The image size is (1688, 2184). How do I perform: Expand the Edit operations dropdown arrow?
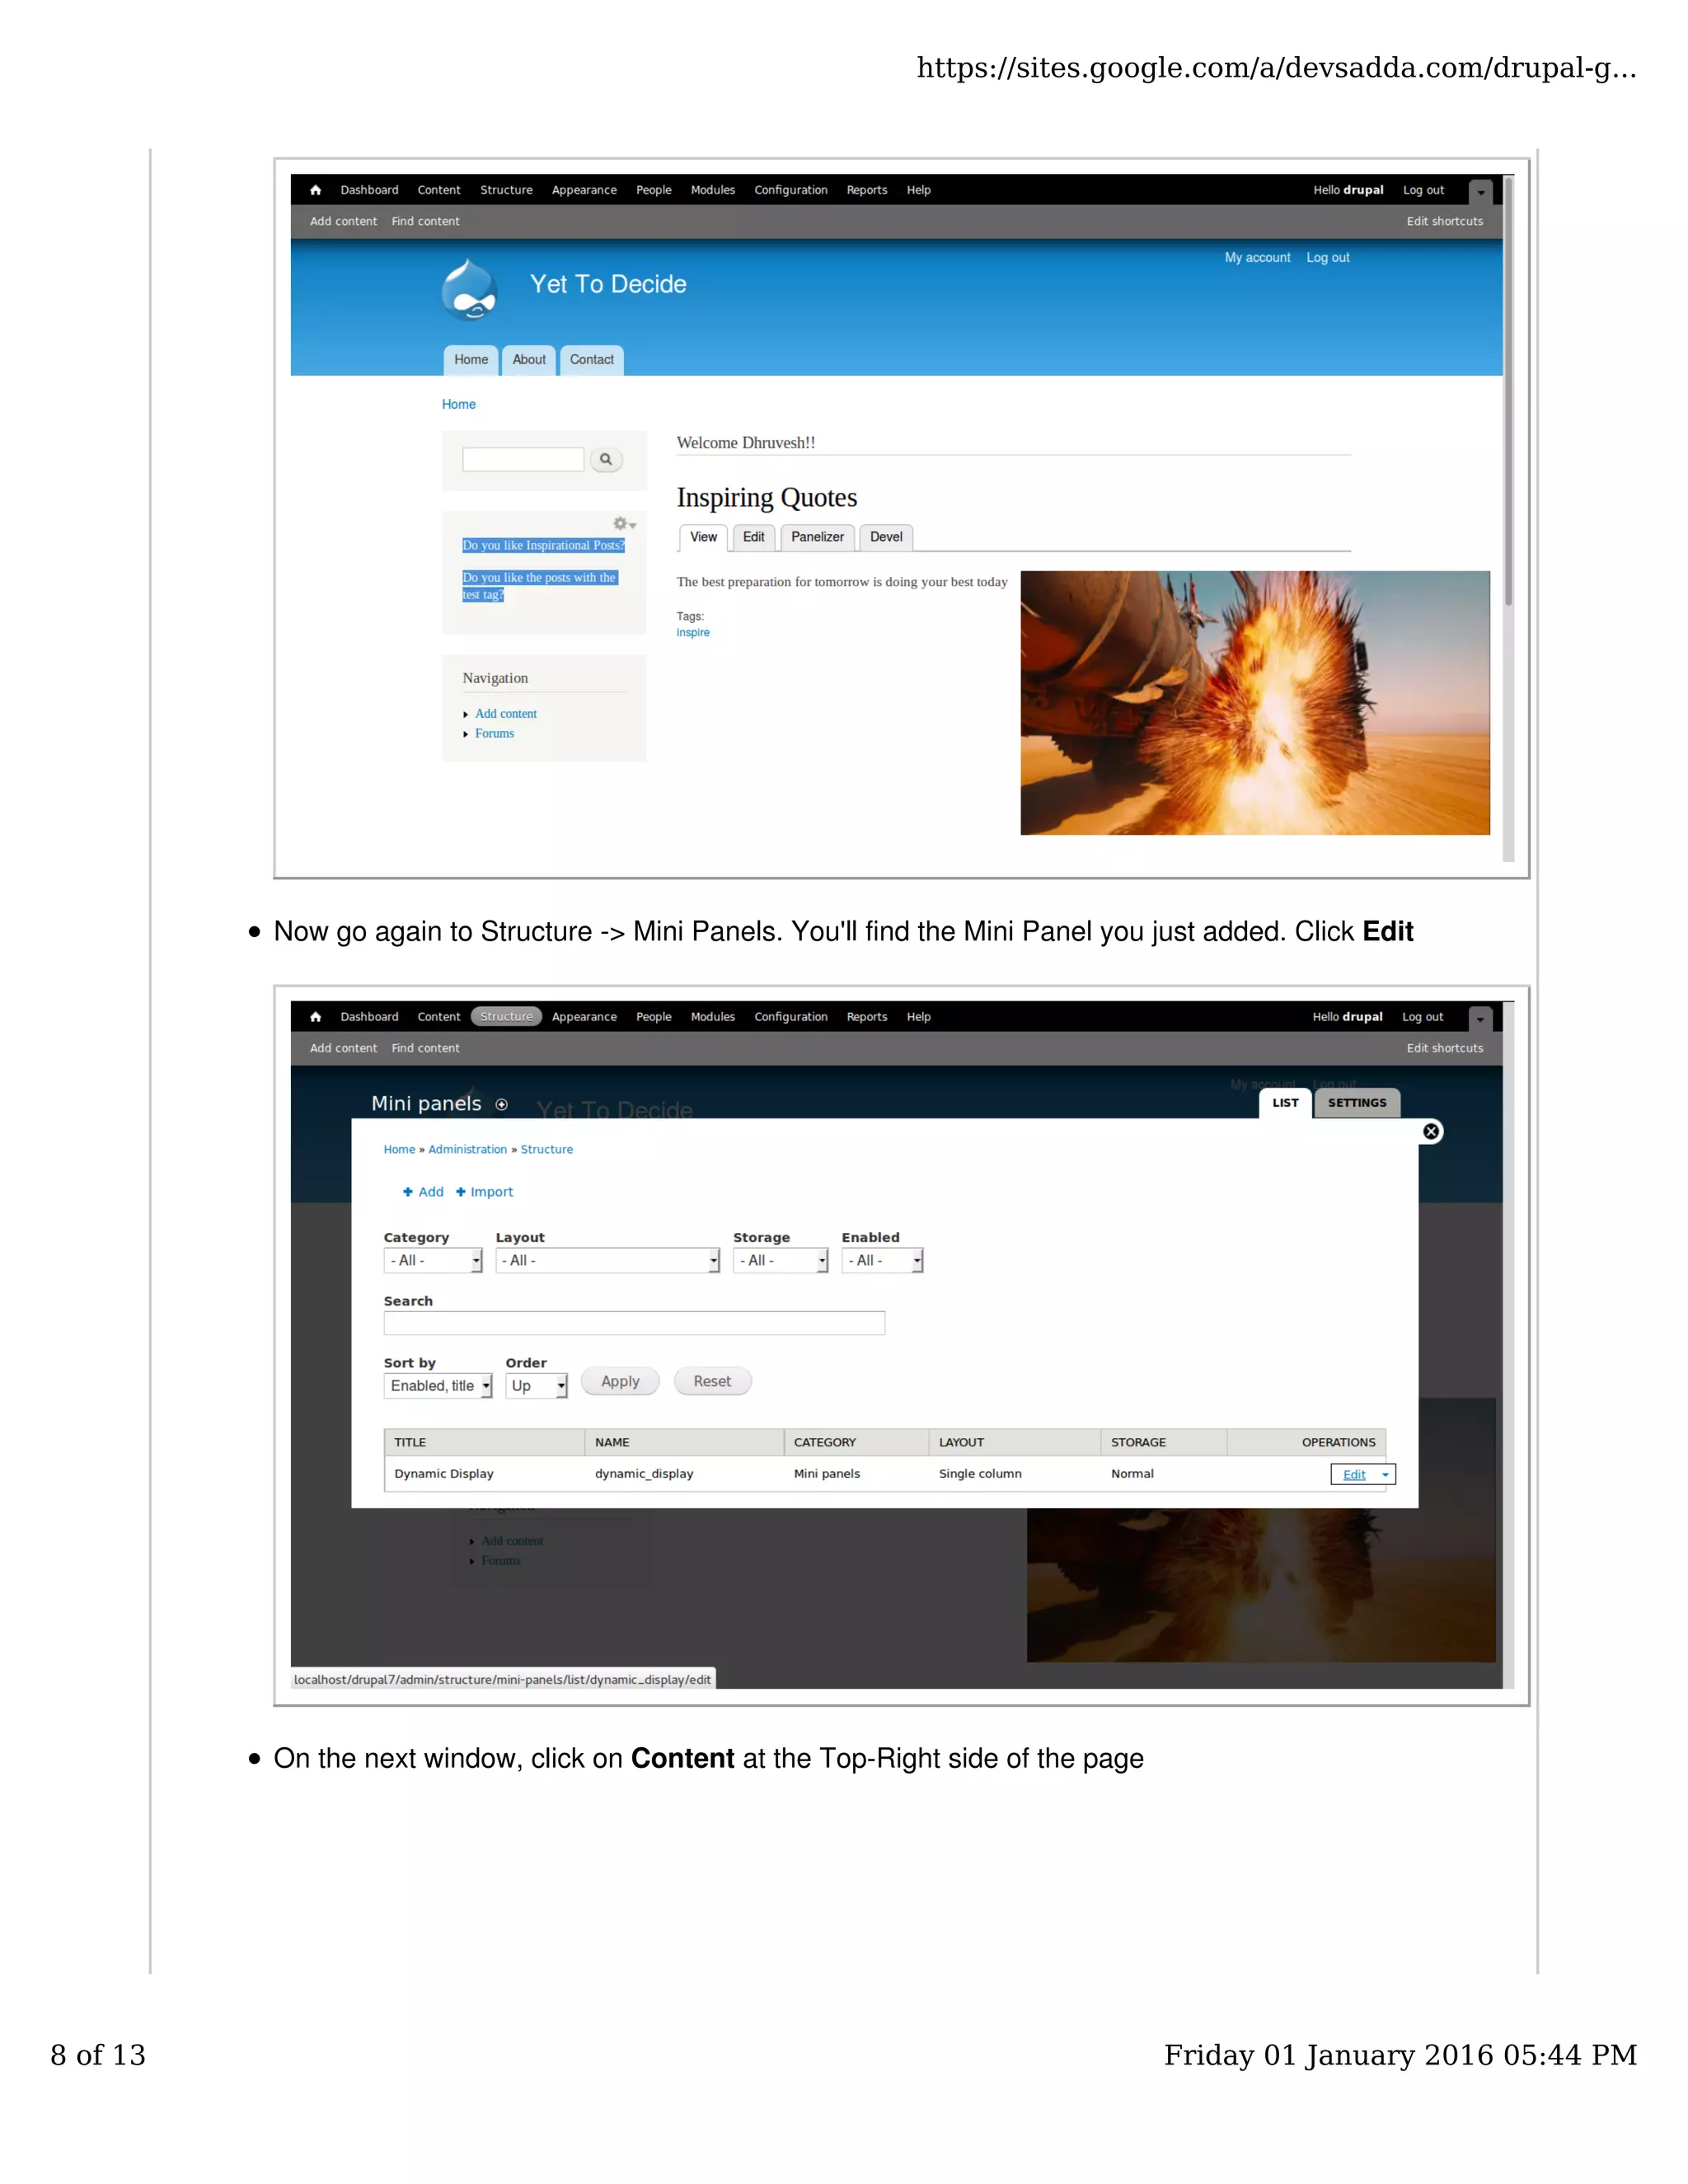[x=1385, y=1475]
